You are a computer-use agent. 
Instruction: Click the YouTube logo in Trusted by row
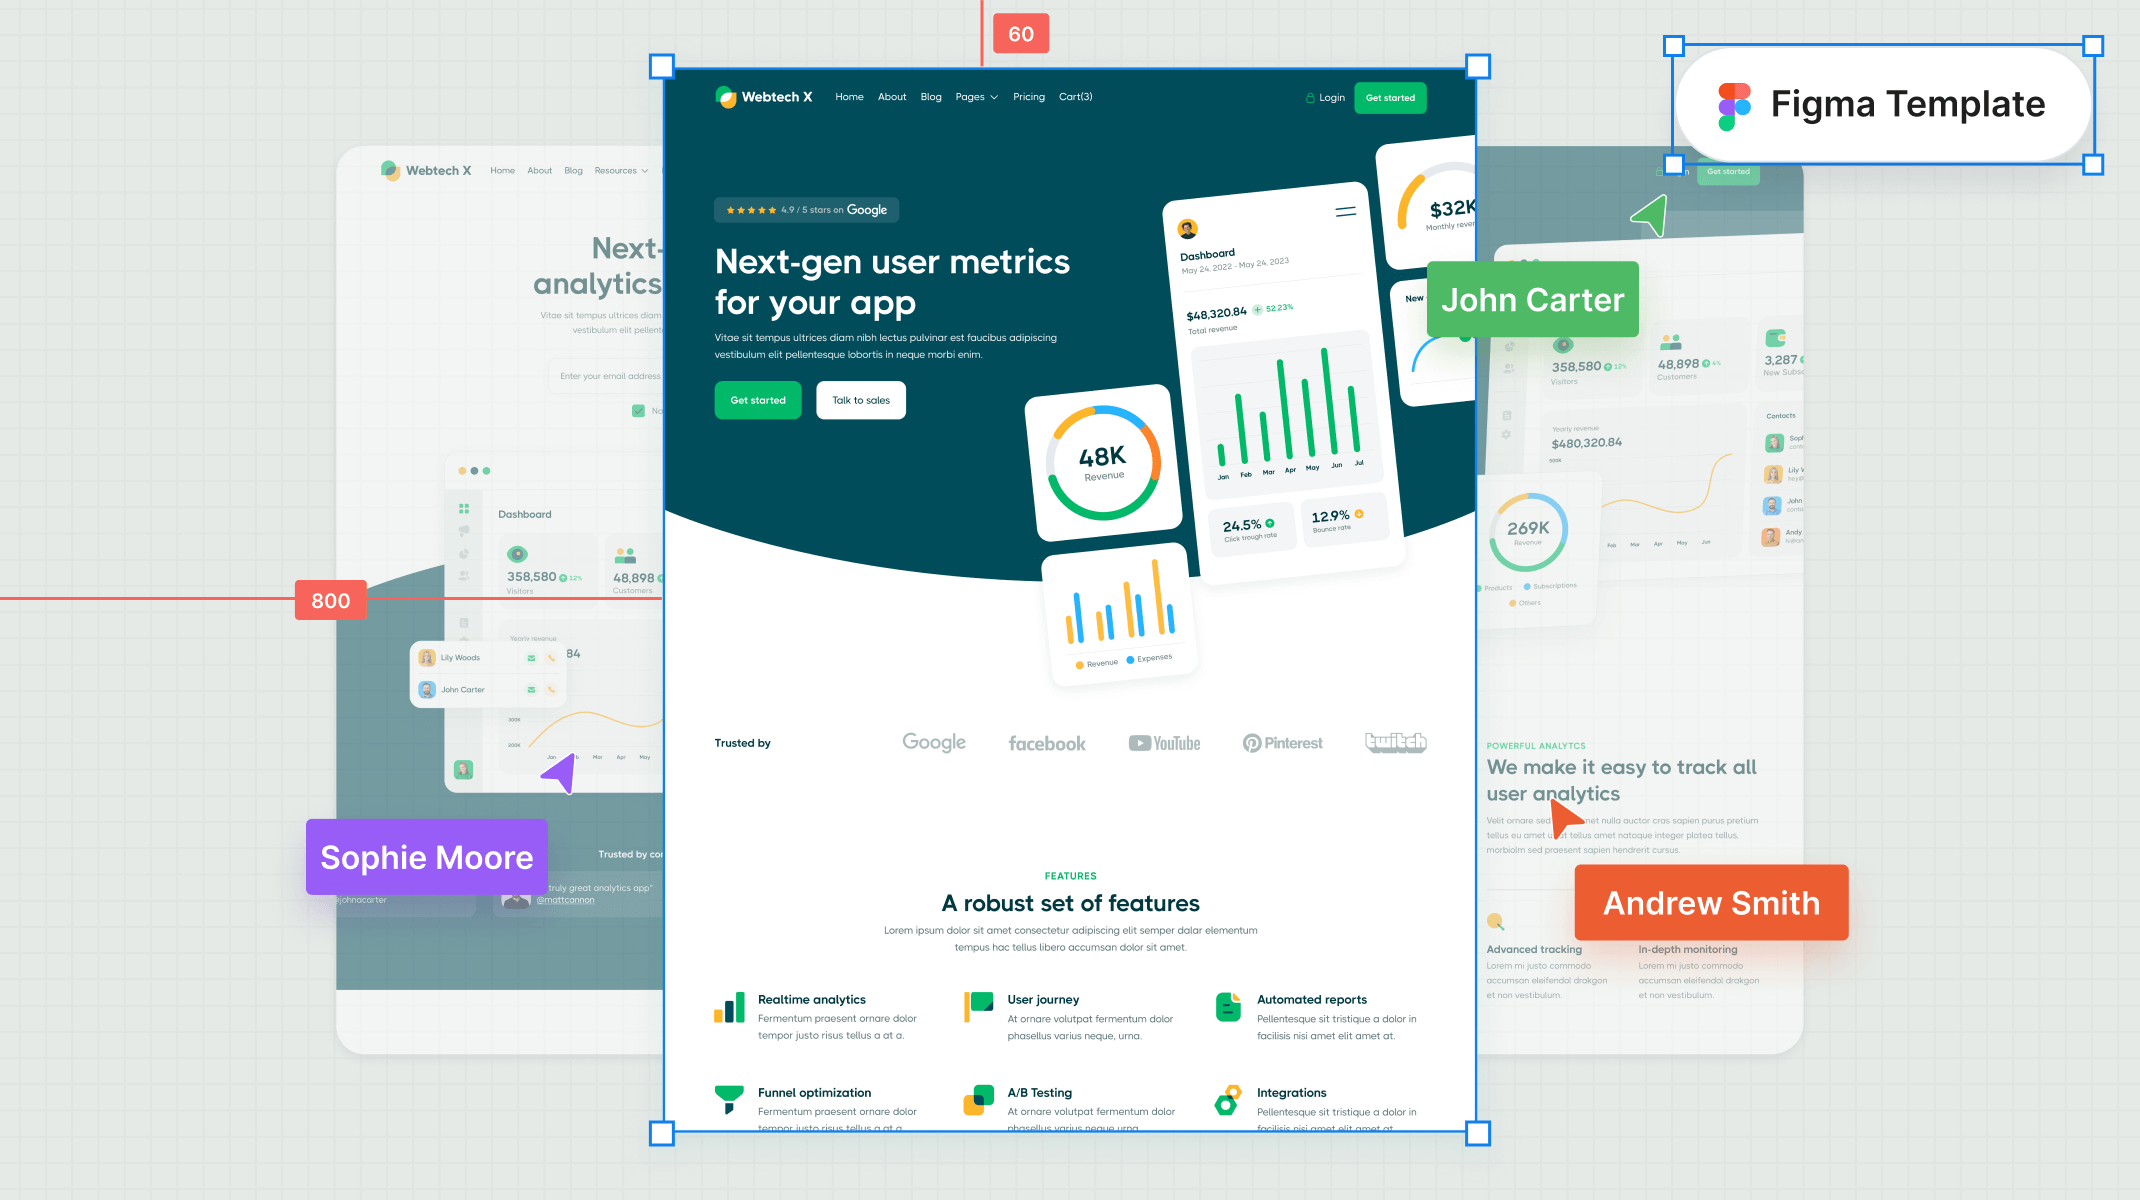(x=1165, y=743)
